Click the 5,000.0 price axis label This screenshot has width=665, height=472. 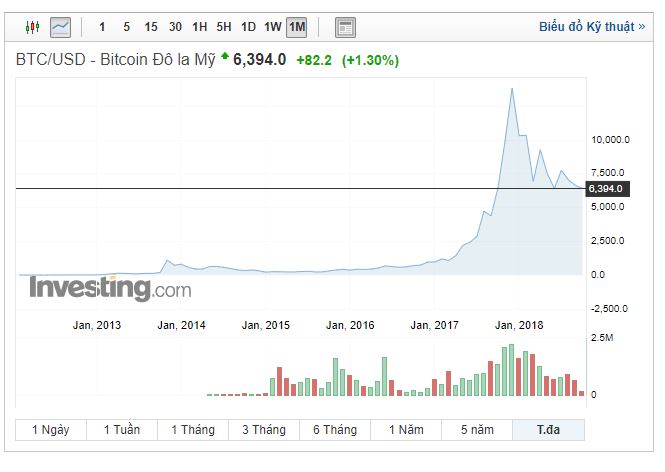pos(607,207)
